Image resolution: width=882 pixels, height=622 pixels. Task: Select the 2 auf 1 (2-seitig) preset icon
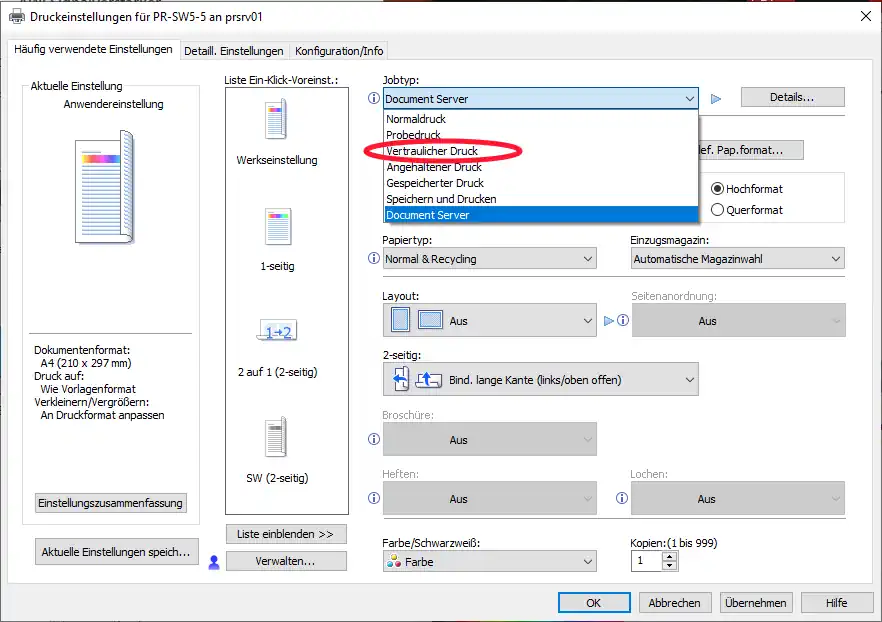277,332
